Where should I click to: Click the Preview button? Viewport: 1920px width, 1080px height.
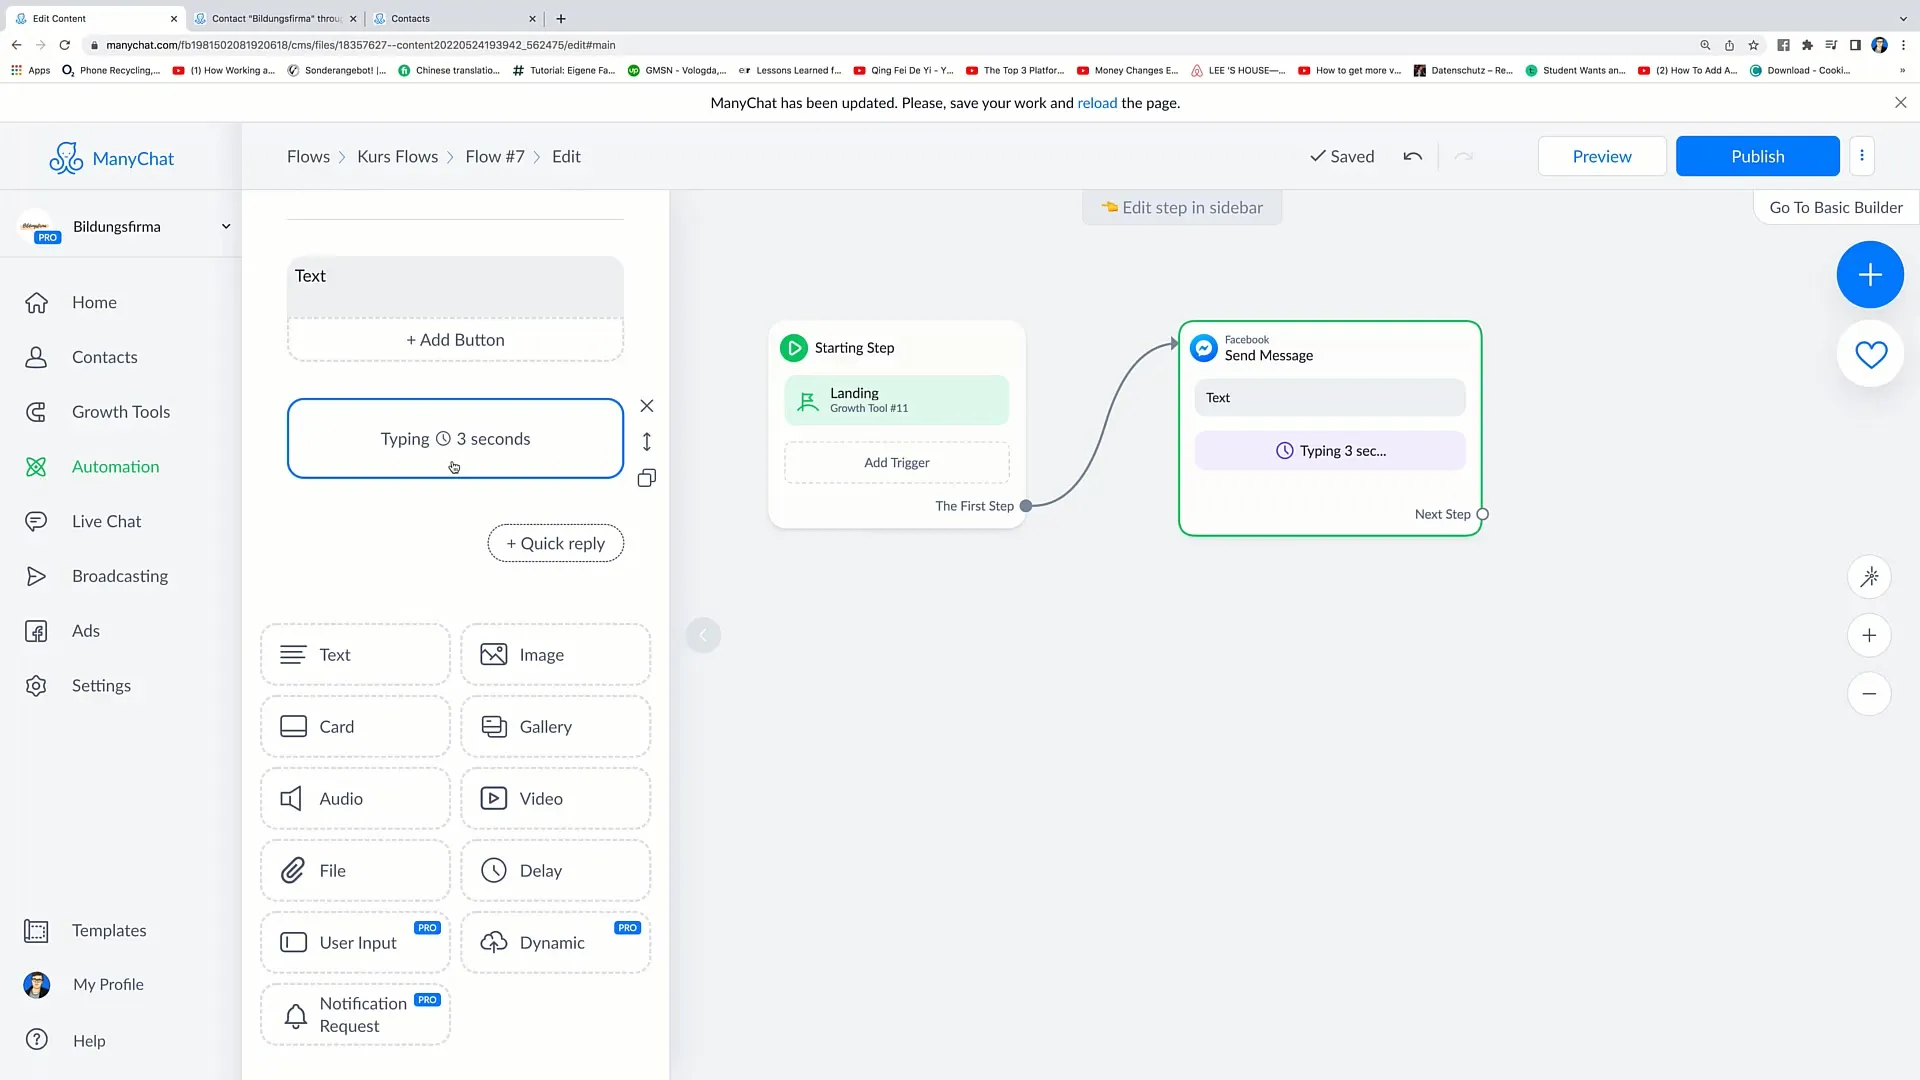1602,156
